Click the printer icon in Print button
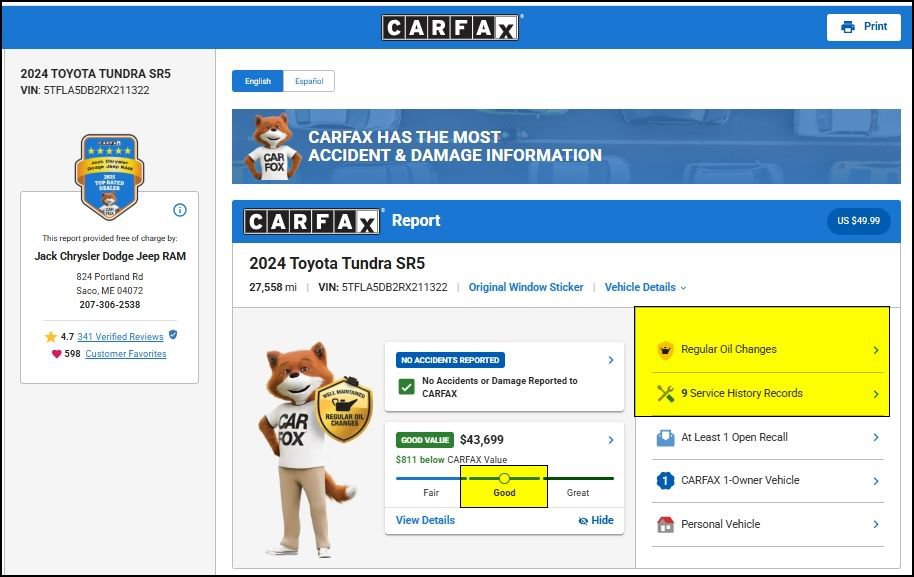 tap(848, 27)
